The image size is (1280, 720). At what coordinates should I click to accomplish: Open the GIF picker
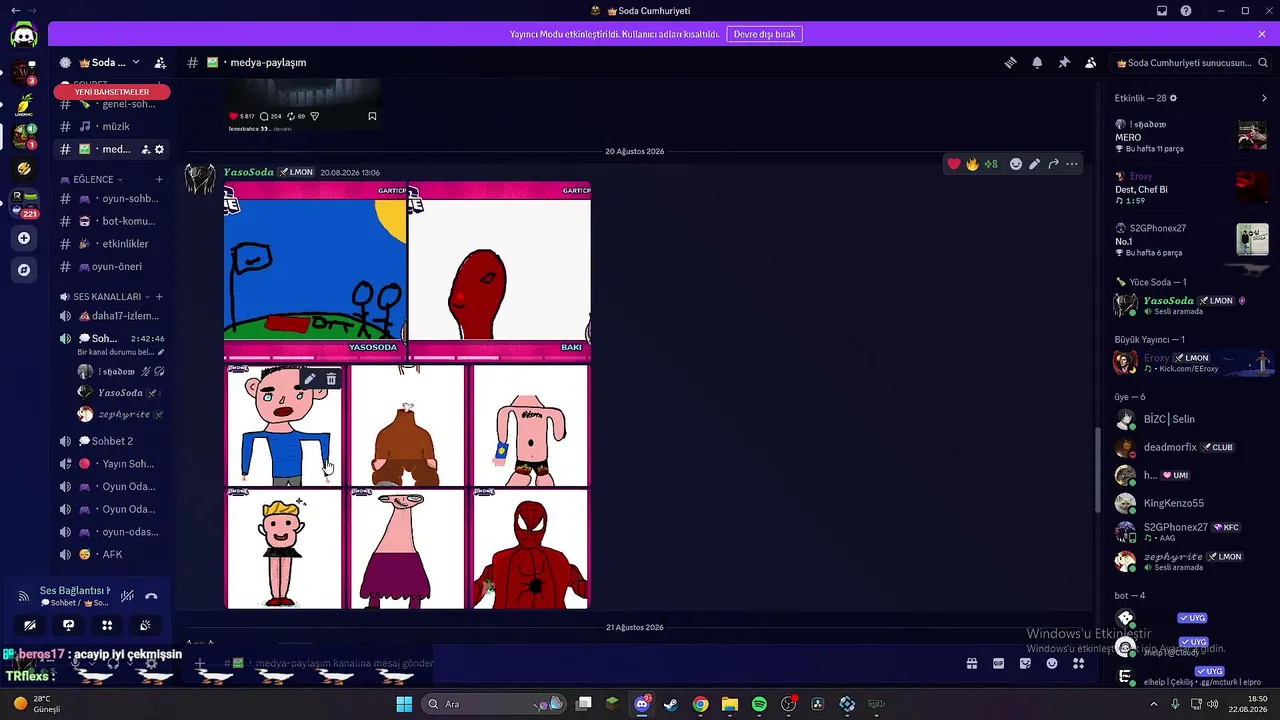[x=998, y=663]
